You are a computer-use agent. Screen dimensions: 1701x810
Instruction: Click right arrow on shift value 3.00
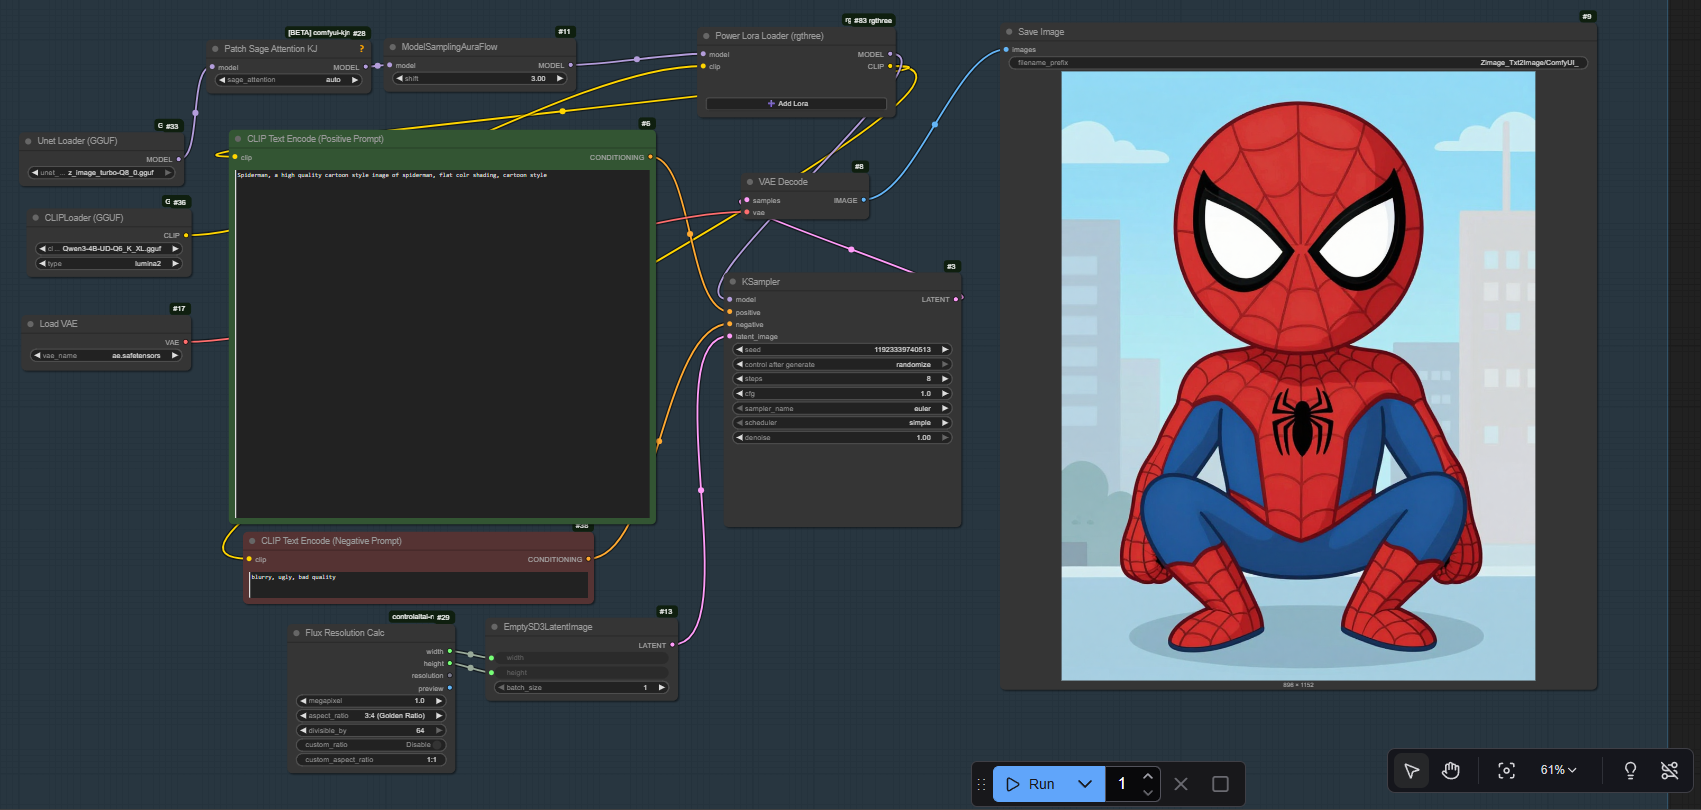[x=559, y=78]
